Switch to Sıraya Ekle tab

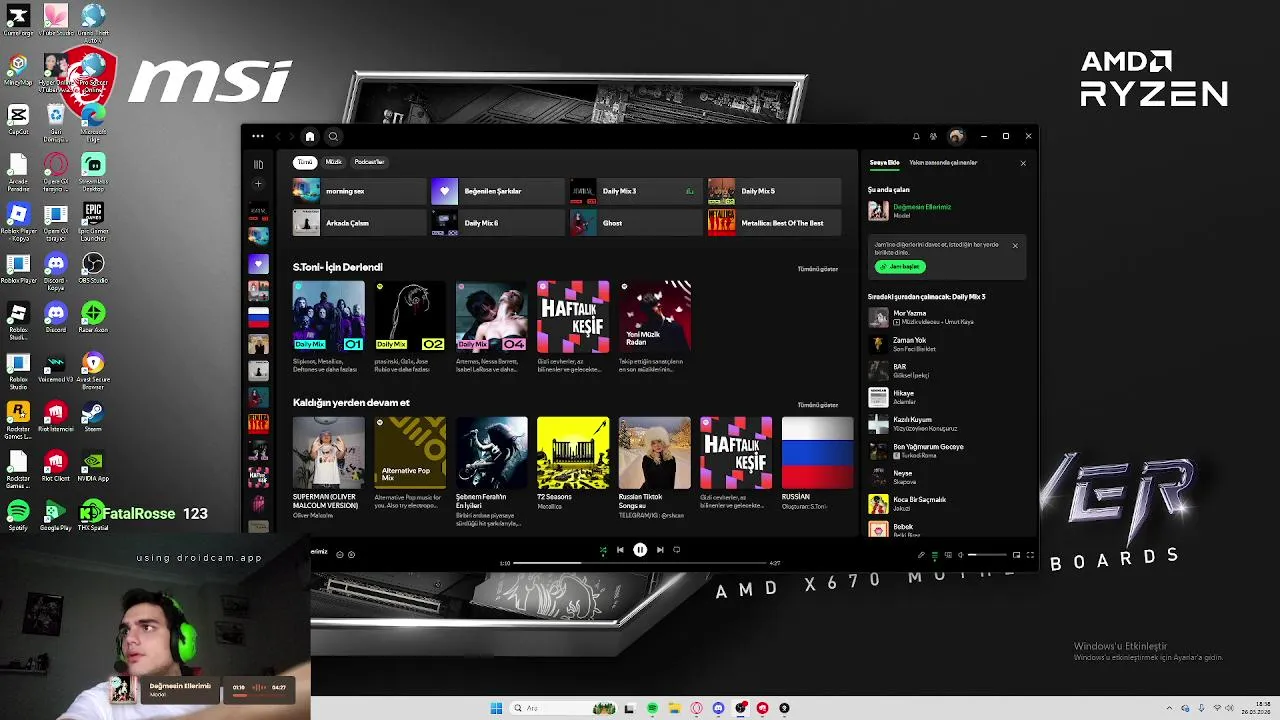pos(884,162)
